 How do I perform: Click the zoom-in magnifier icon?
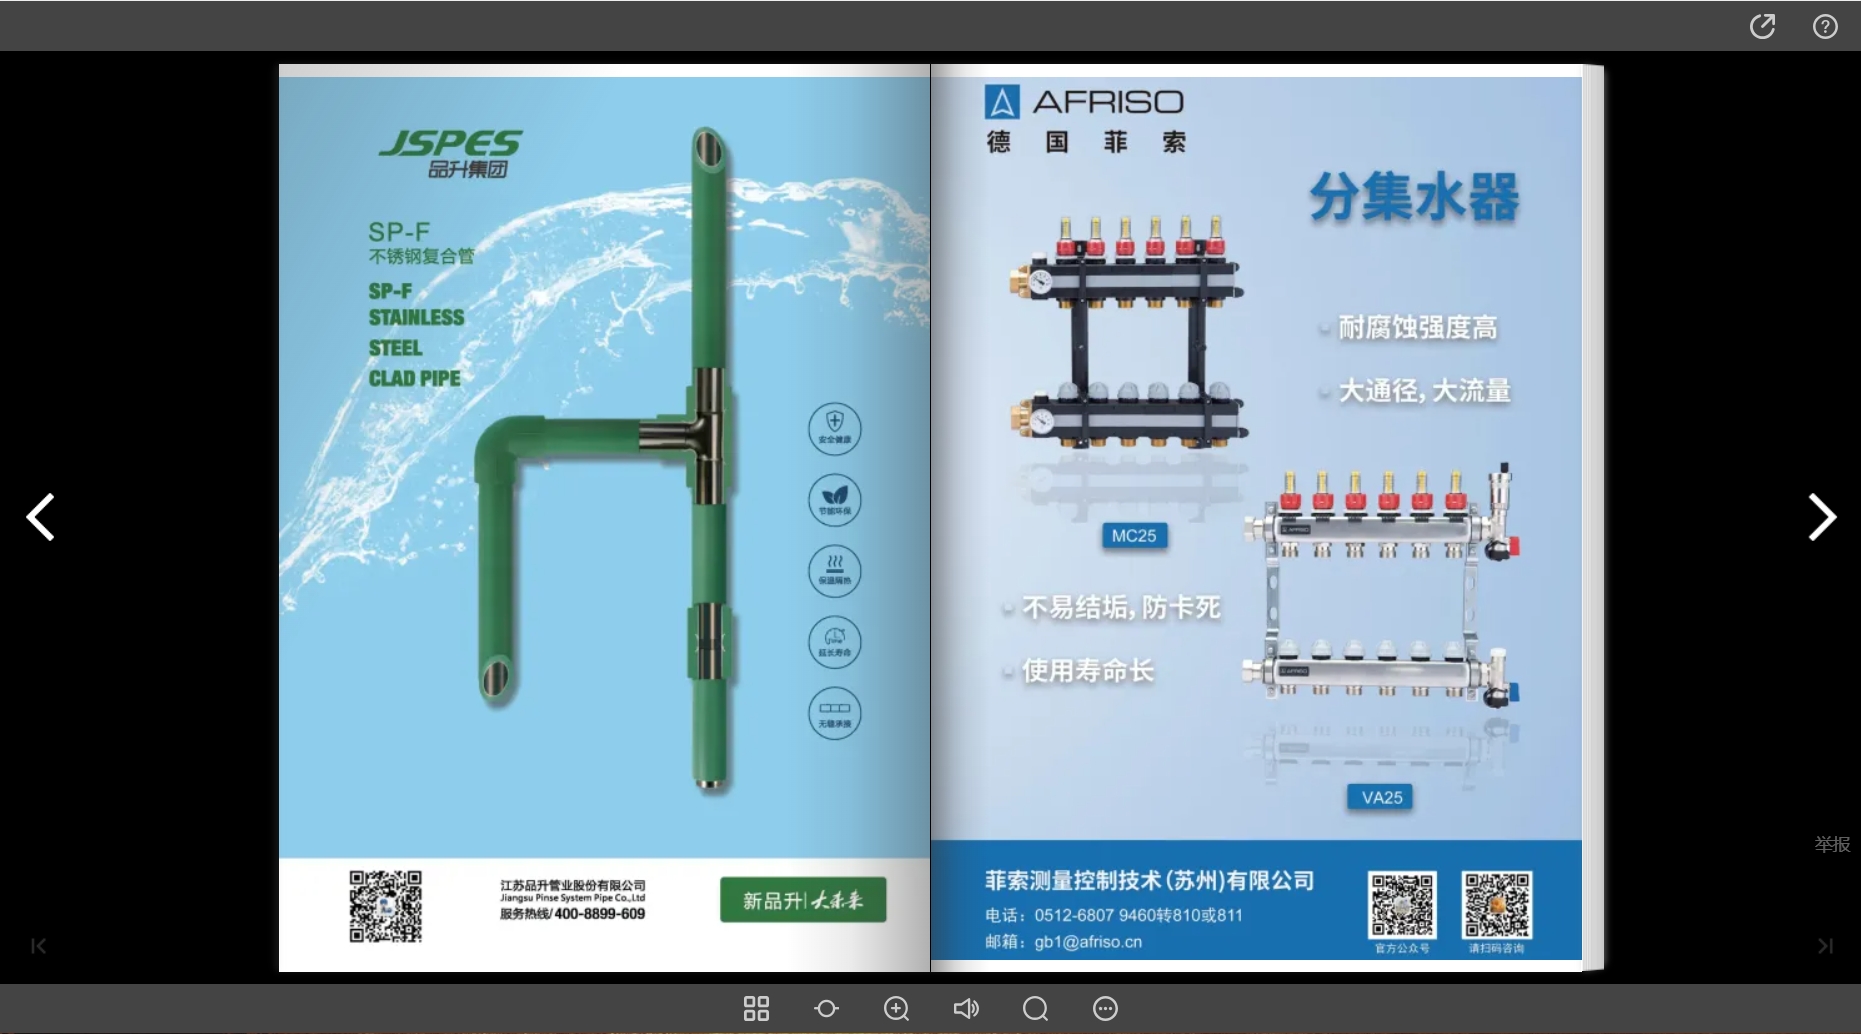pyautogui.click(x=896, y=1008)
